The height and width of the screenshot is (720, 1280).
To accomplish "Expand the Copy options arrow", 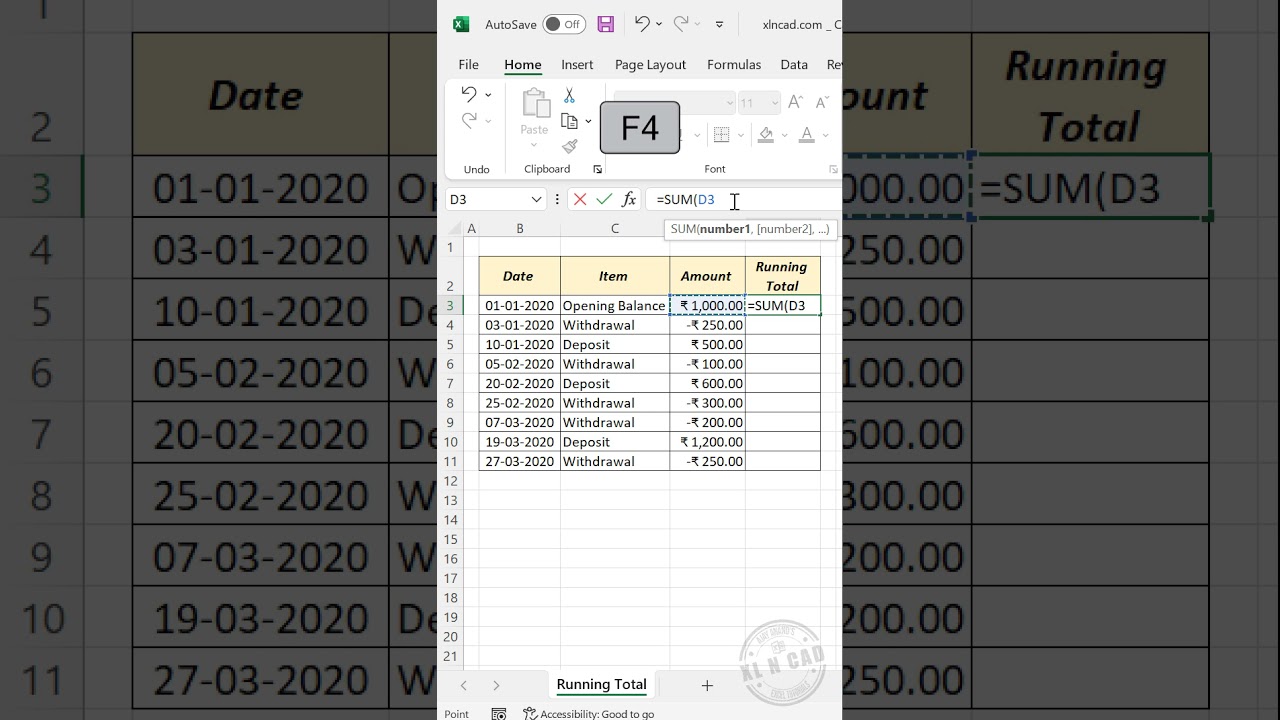I will tap(588, 121).
